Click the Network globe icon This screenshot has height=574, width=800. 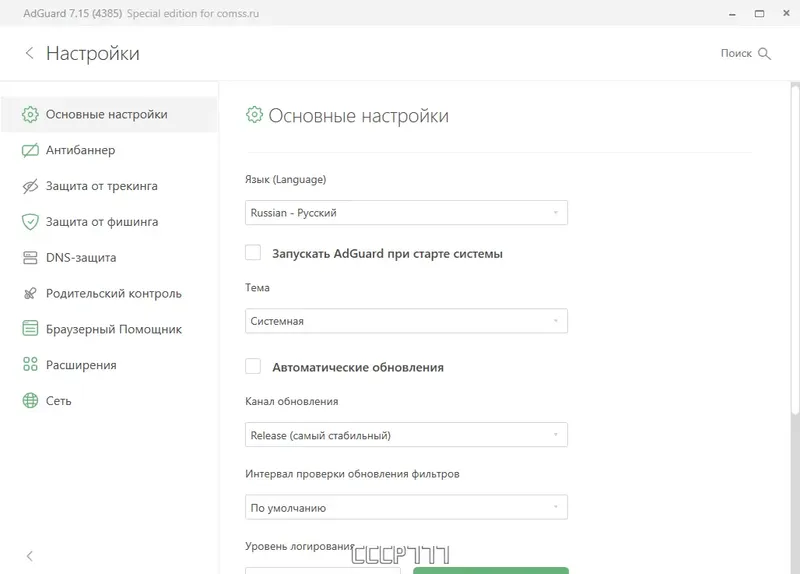(30, 401)
